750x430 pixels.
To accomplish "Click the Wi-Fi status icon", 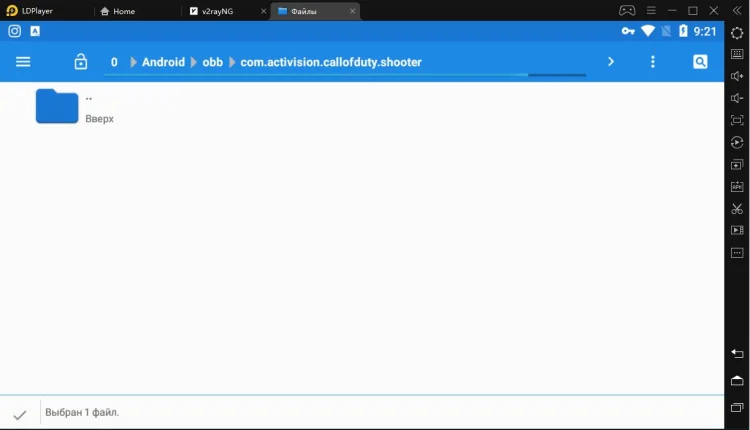I will pos(648,31).
